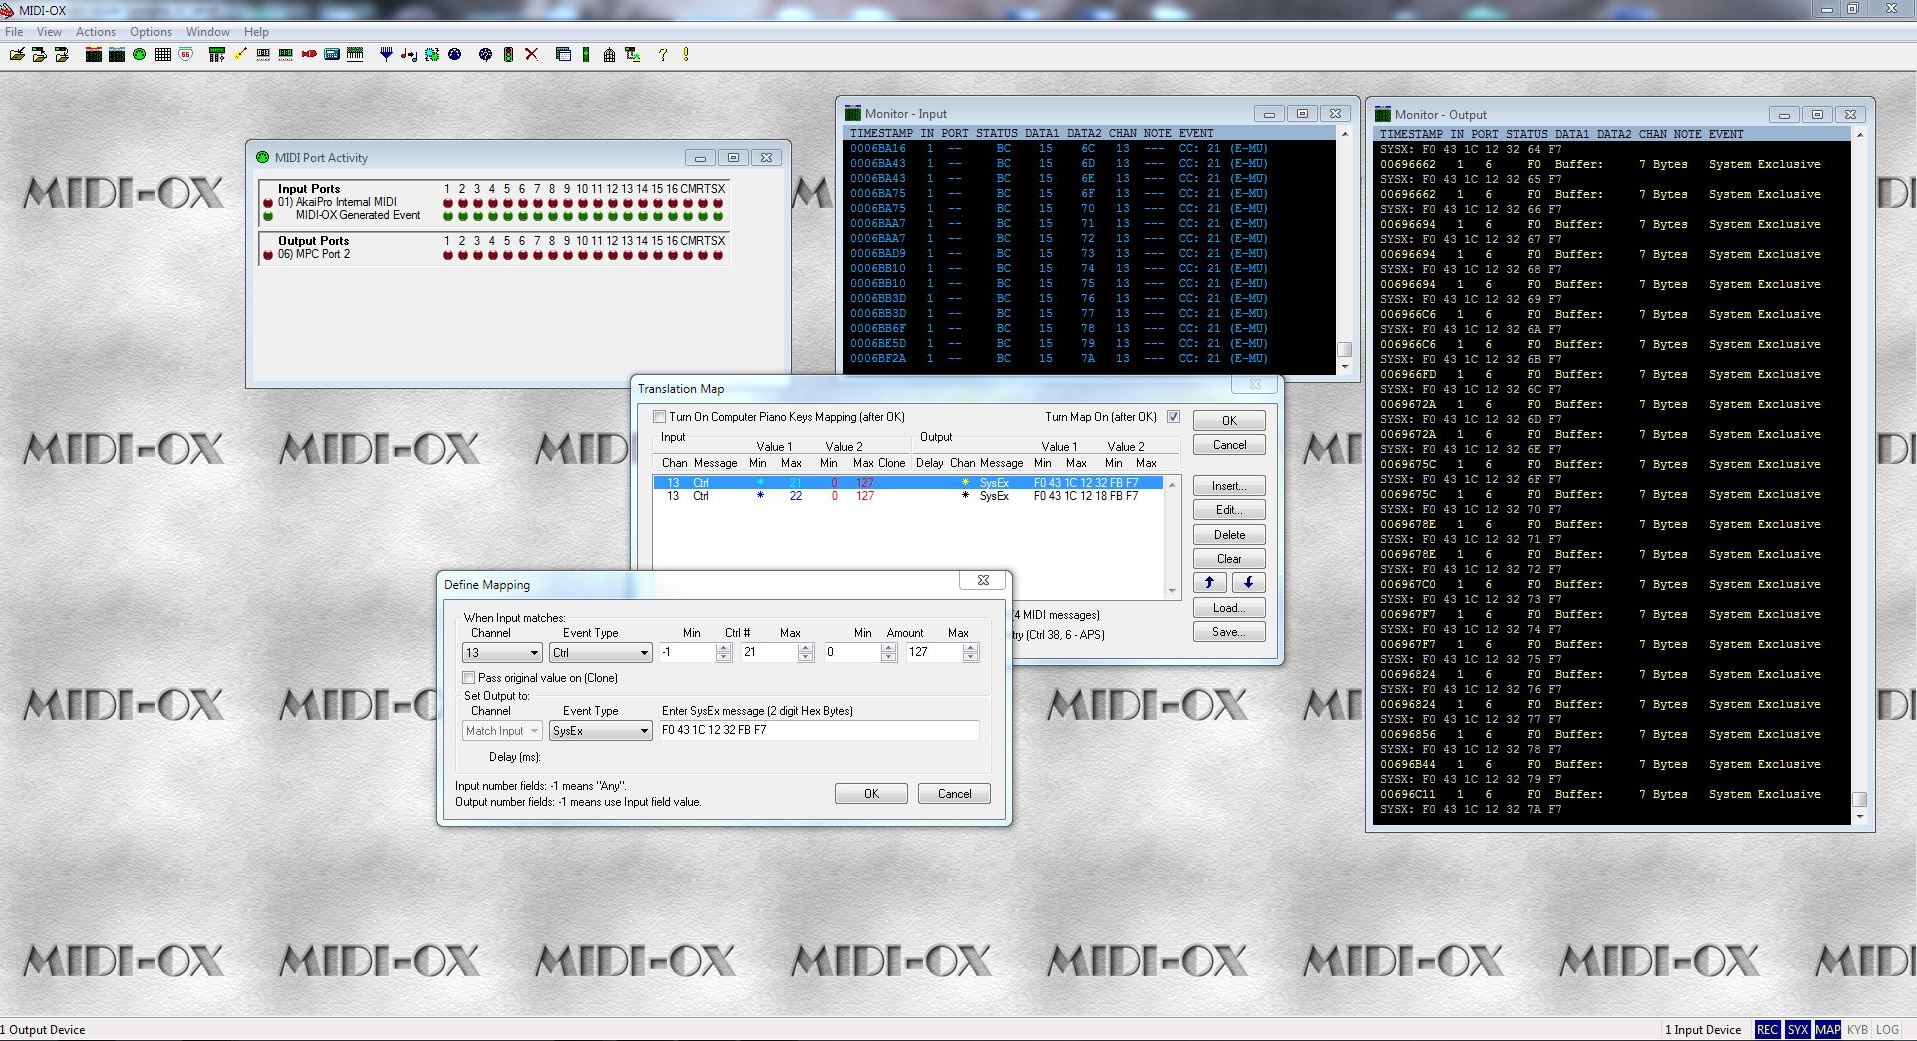Click the red plug toolbar icon
The image size is (1917, 1041).
click(309, 54)
